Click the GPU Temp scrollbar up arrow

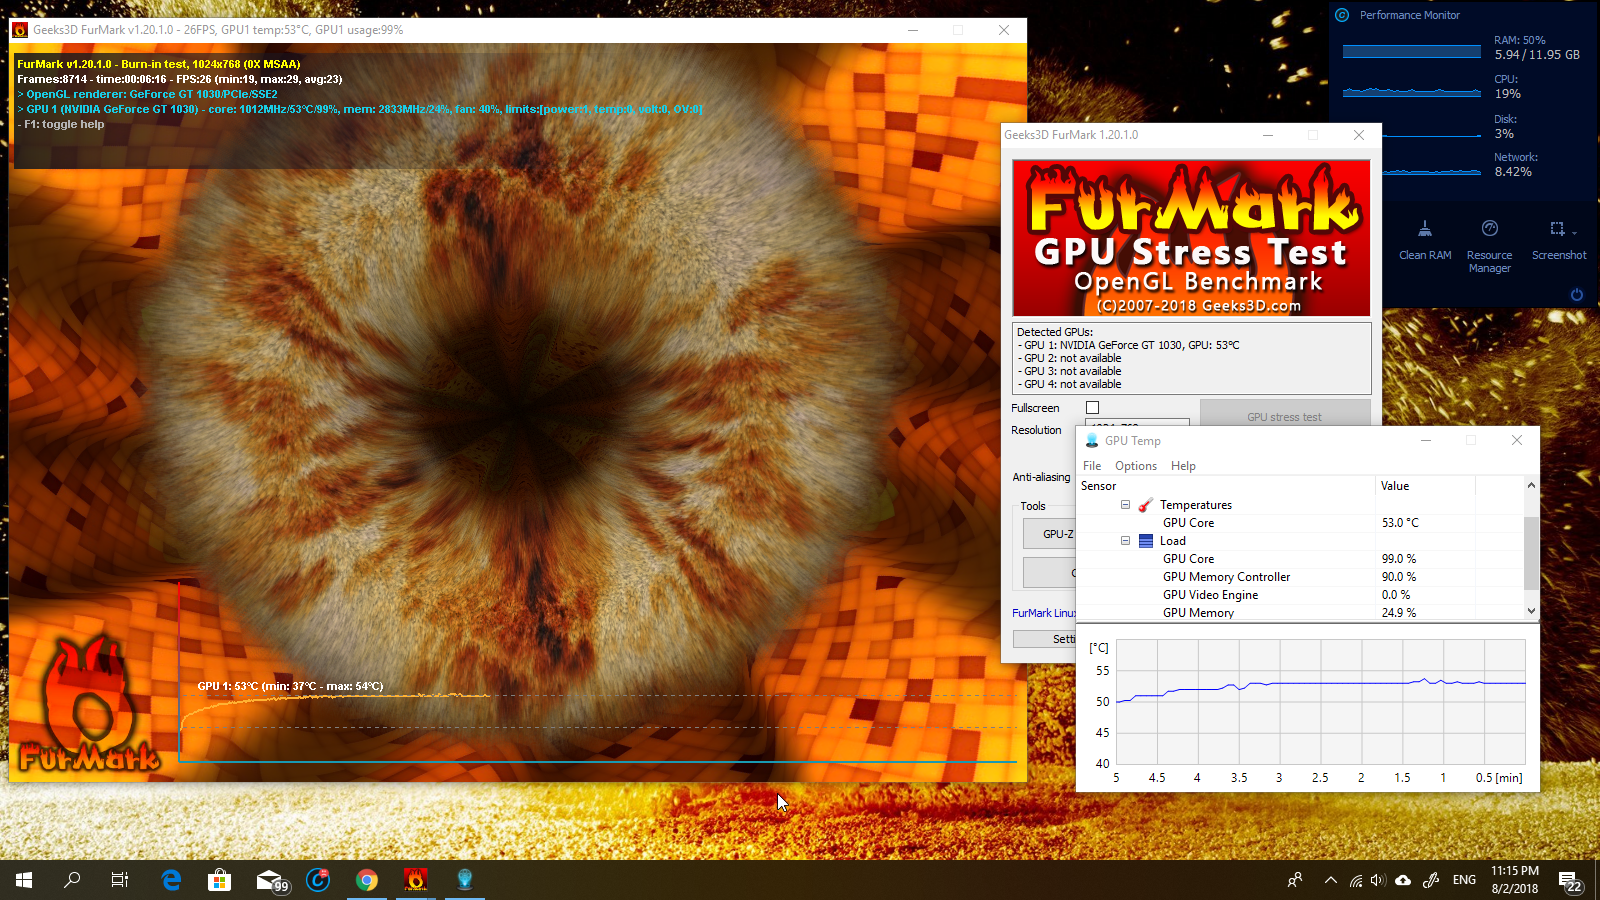1531,485
